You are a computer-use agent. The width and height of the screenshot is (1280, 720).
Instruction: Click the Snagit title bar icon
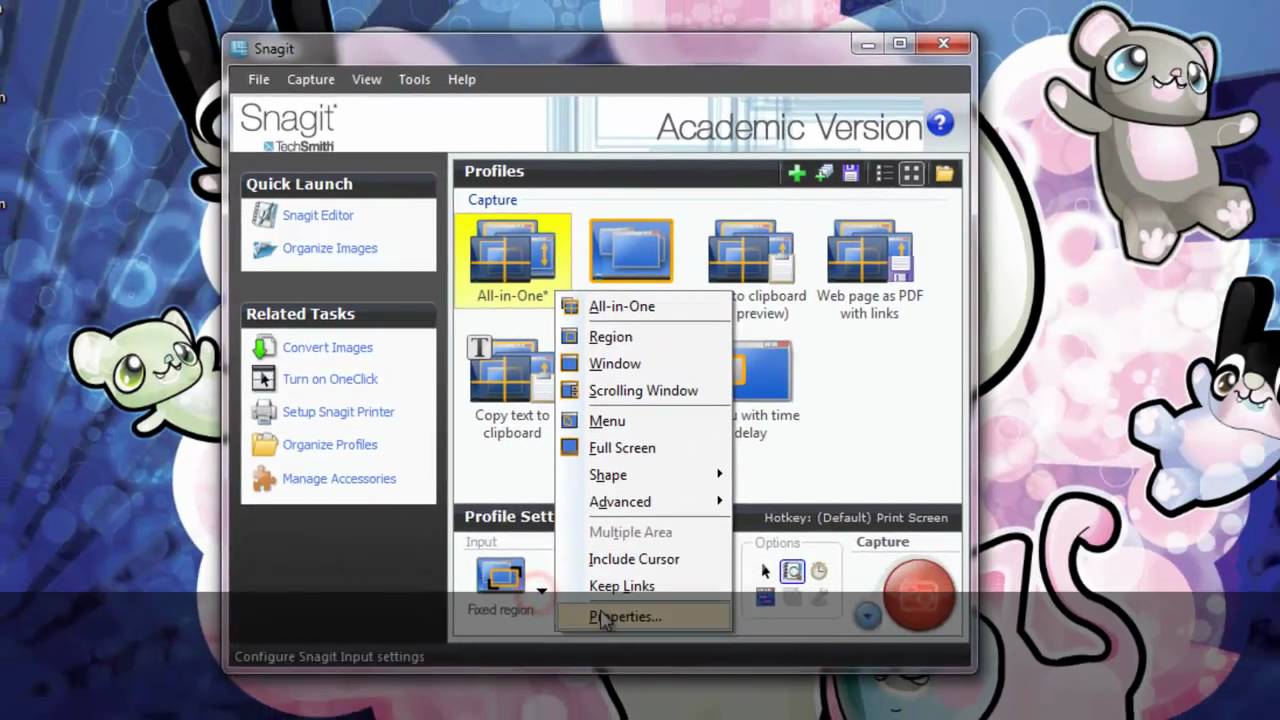tap(240, 48)
